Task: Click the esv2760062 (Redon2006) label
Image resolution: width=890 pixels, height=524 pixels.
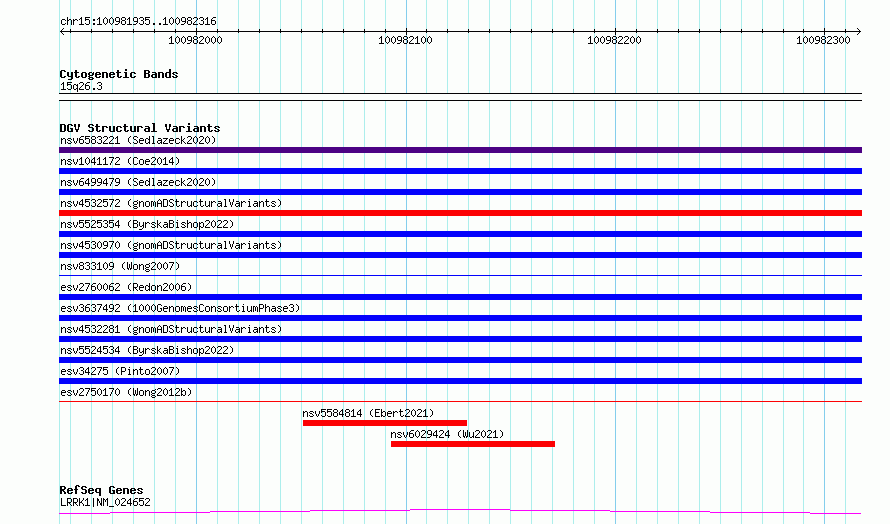Action: coord(126,287)
